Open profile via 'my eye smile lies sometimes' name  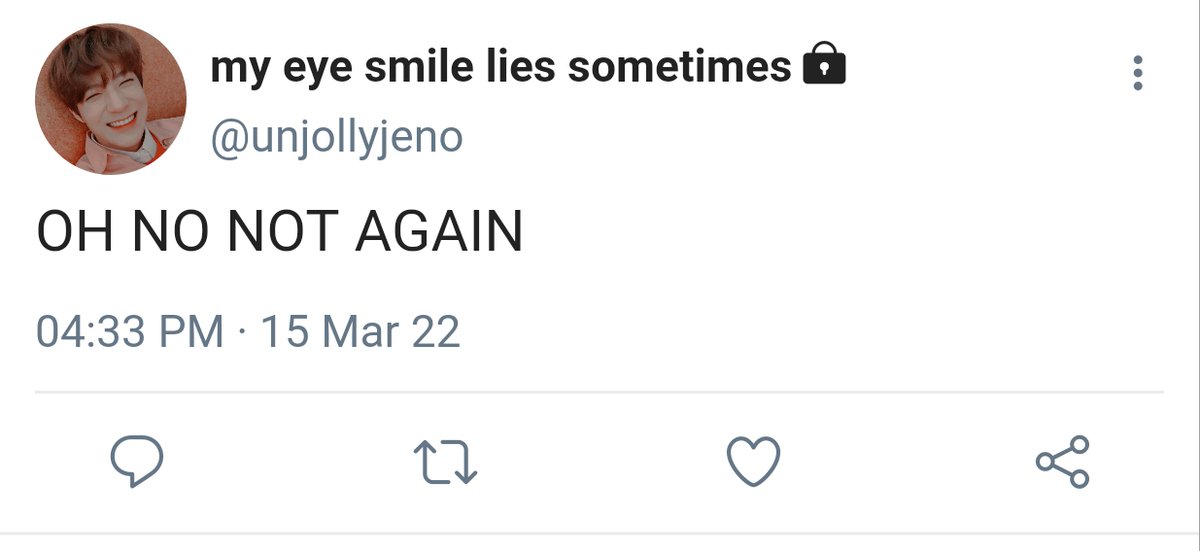(501, 68)
